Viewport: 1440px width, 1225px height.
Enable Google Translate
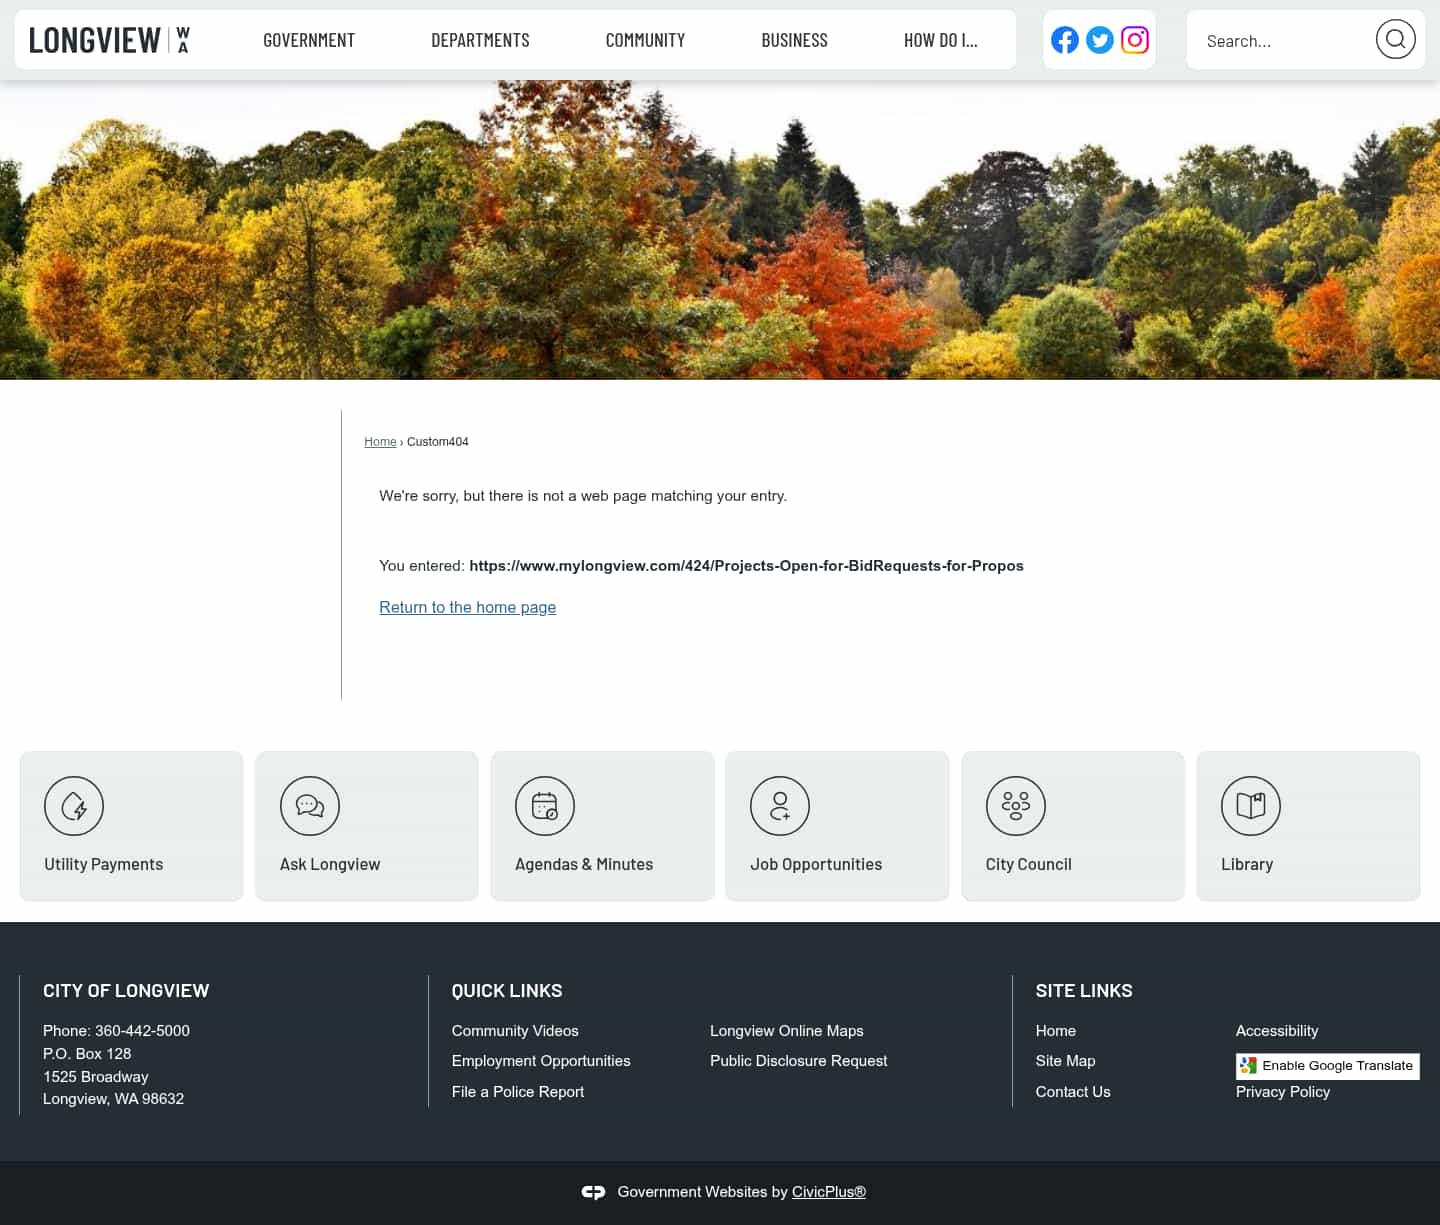point(1327,1066)
